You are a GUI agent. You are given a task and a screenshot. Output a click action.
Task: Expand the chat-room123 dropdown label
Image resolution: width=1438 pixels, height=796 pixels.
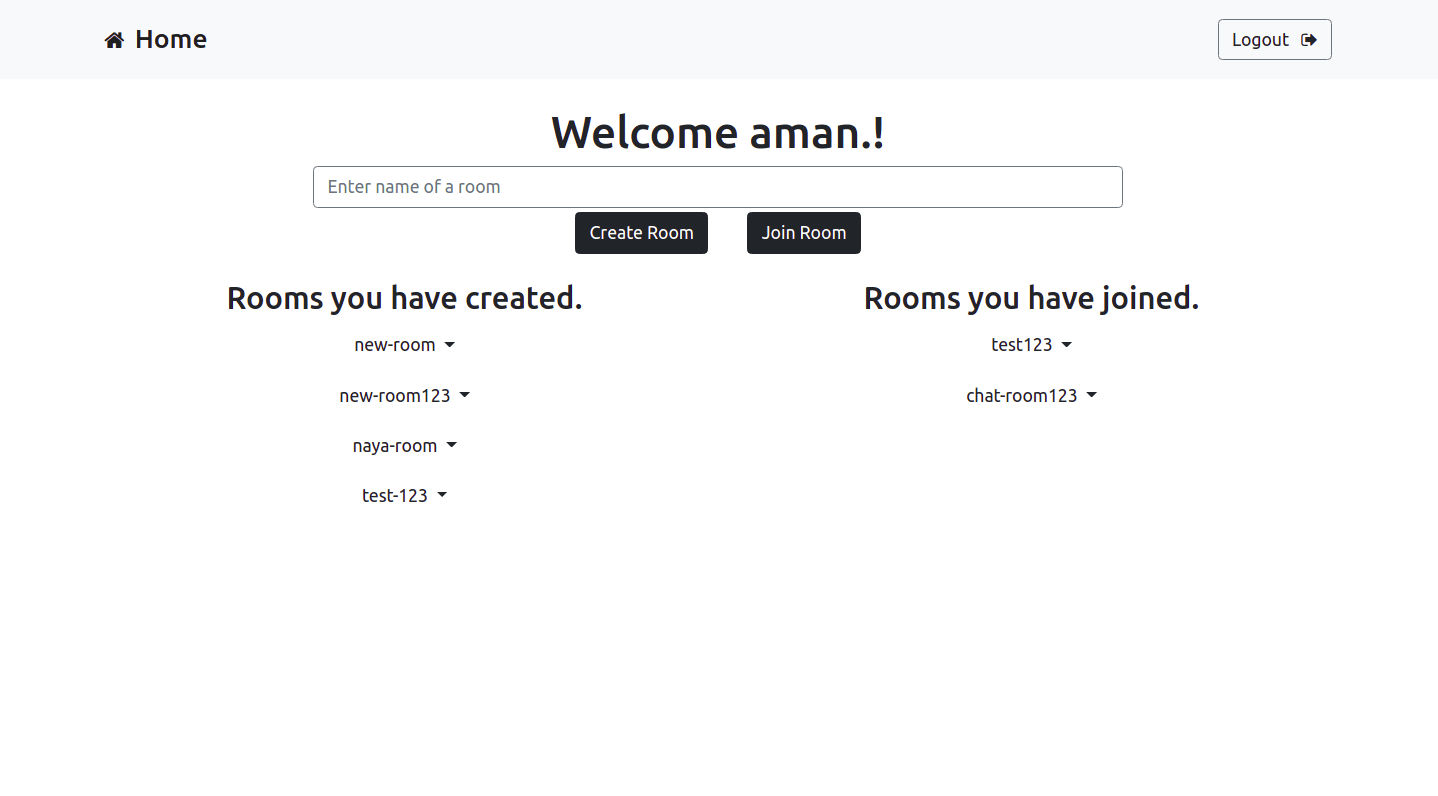pos(1022,396)
